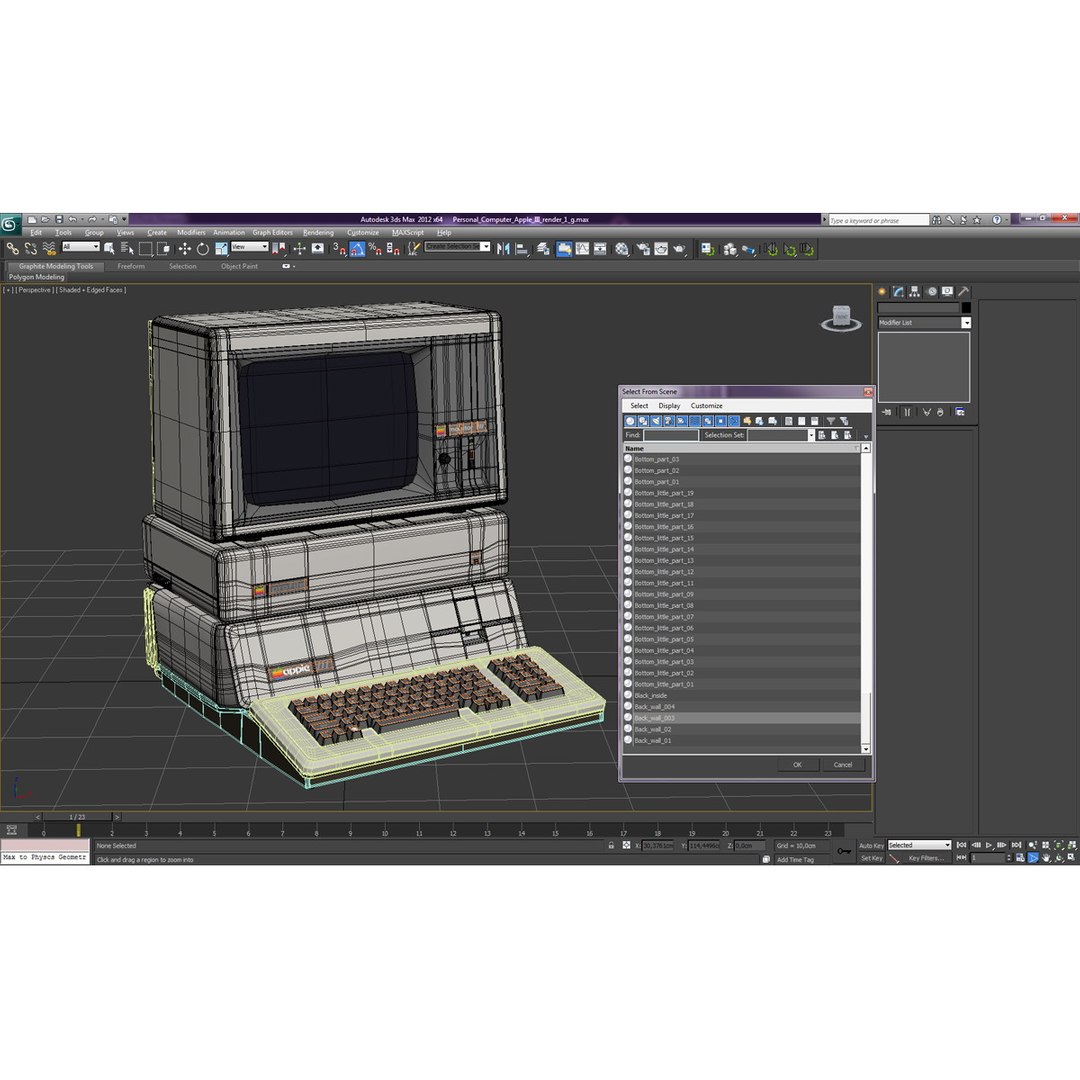
Task: Open the Edit menu
Action: (x=36, y=233)
